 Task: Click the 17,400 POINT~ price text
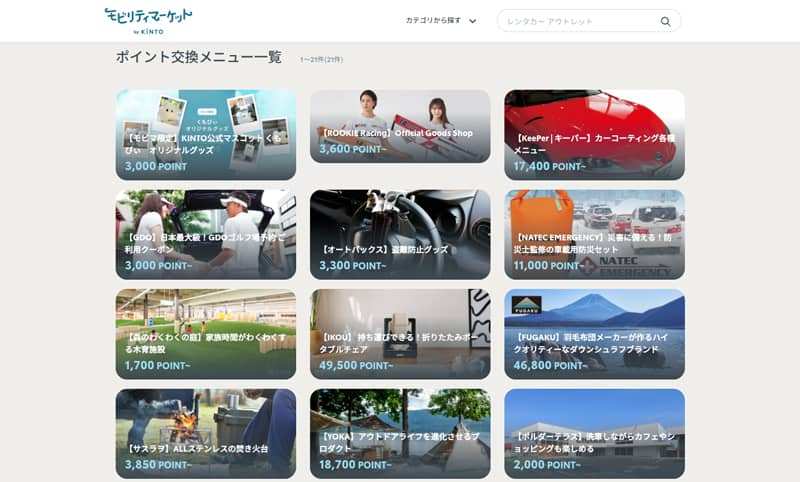click(549, 166)
